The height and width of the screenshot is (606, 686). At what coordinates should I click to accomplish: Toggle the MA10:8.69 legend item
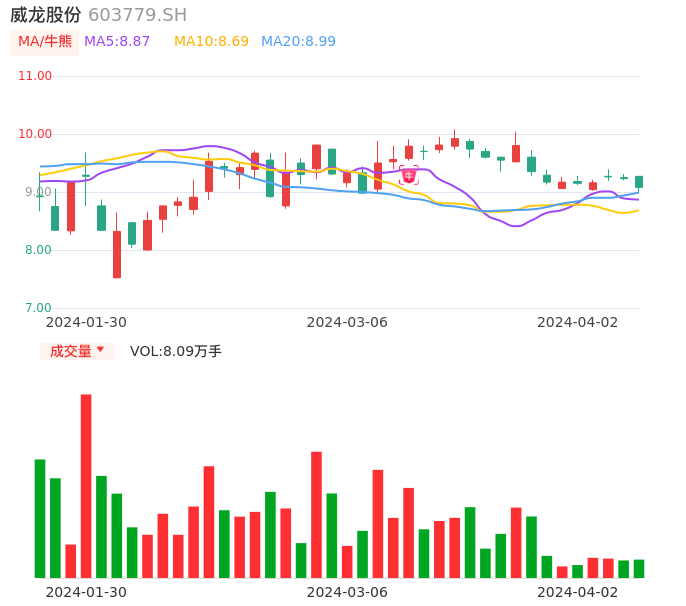pyautogui.click(x=211, y=42)
